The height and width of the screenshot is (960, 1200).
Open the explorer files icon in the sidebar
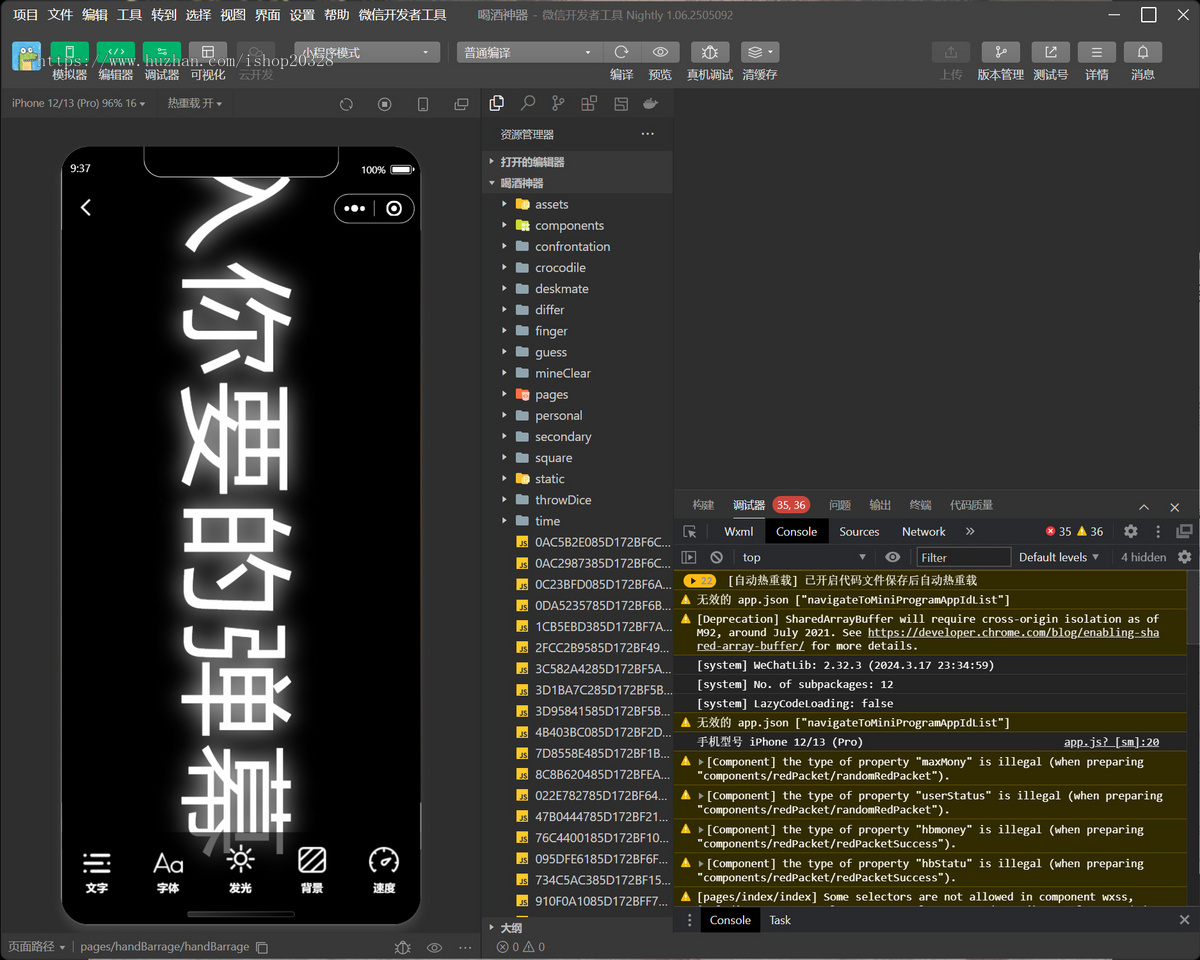click(497, 104)
